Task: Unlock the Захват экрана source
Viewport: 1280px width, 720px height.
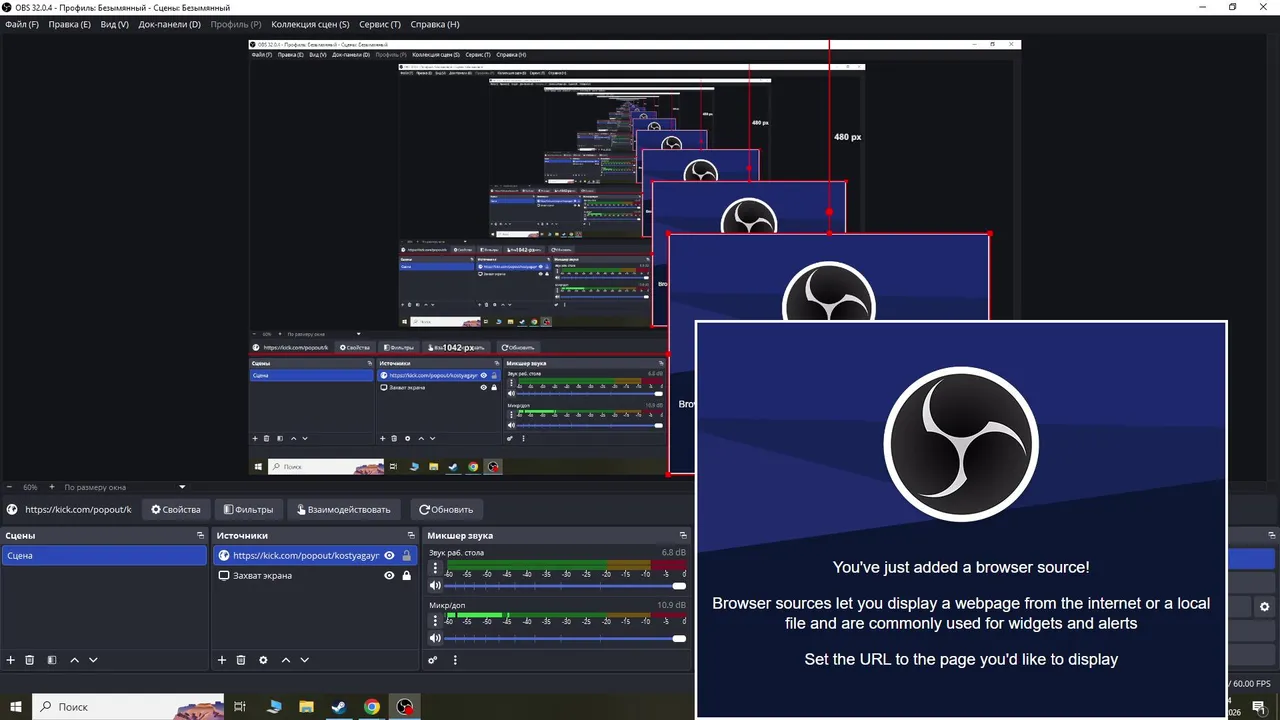Action: 407,576
